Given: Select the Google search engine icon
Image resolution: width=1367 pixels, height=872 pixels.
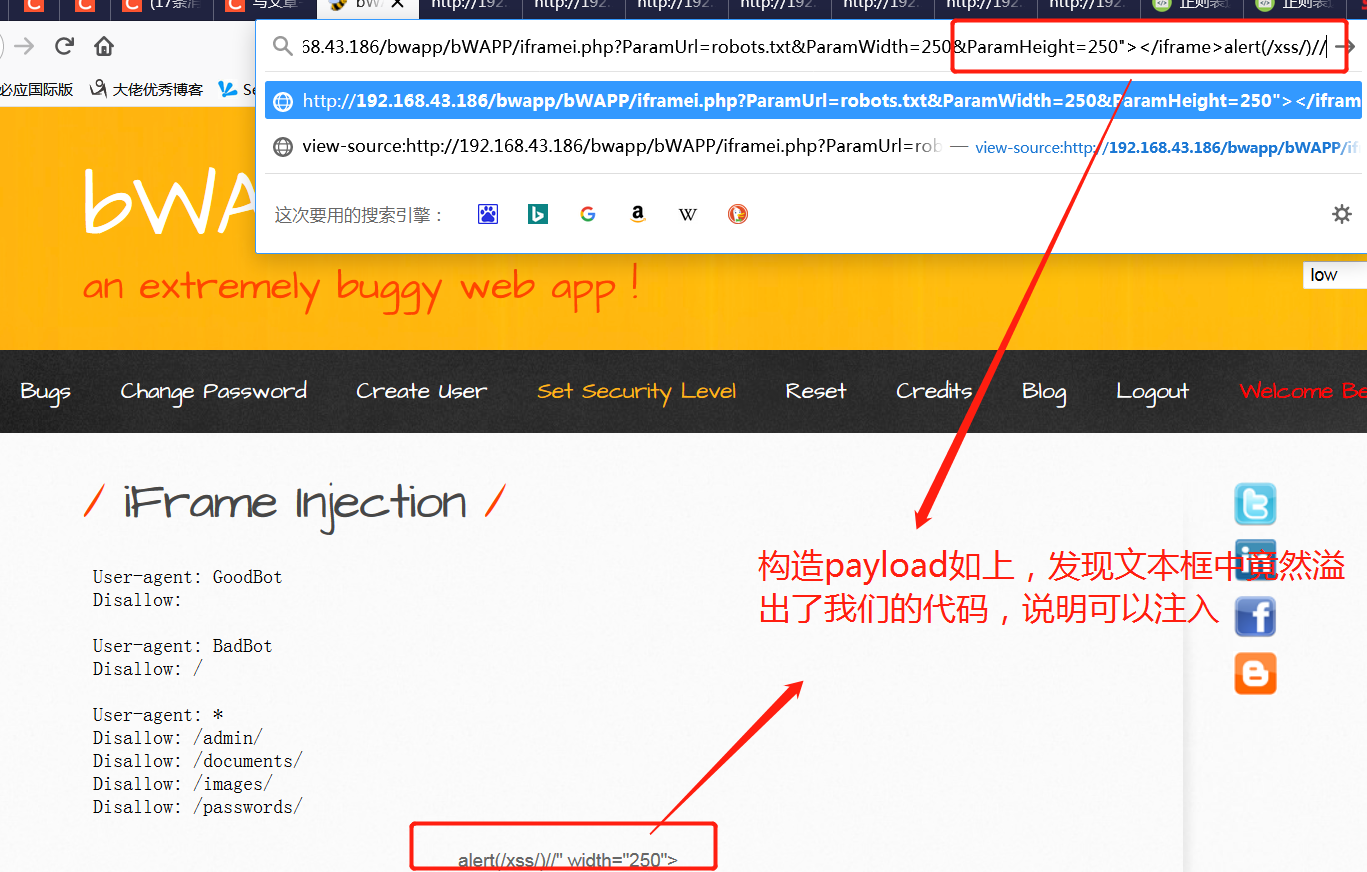Looking at the screenshot, I should pos(587,213).
